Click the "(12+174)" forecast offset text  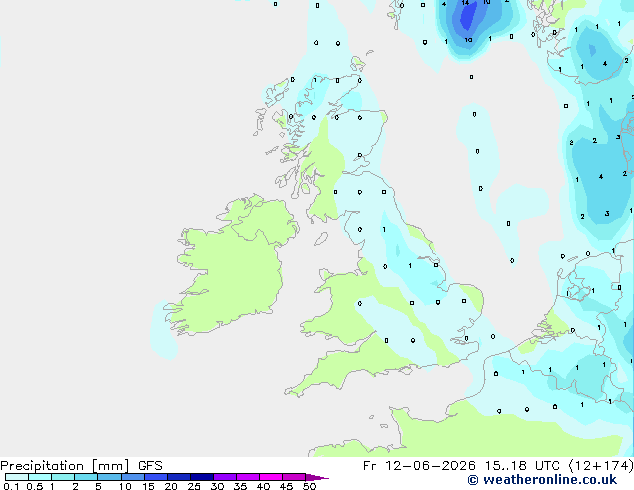coord(601,466)
